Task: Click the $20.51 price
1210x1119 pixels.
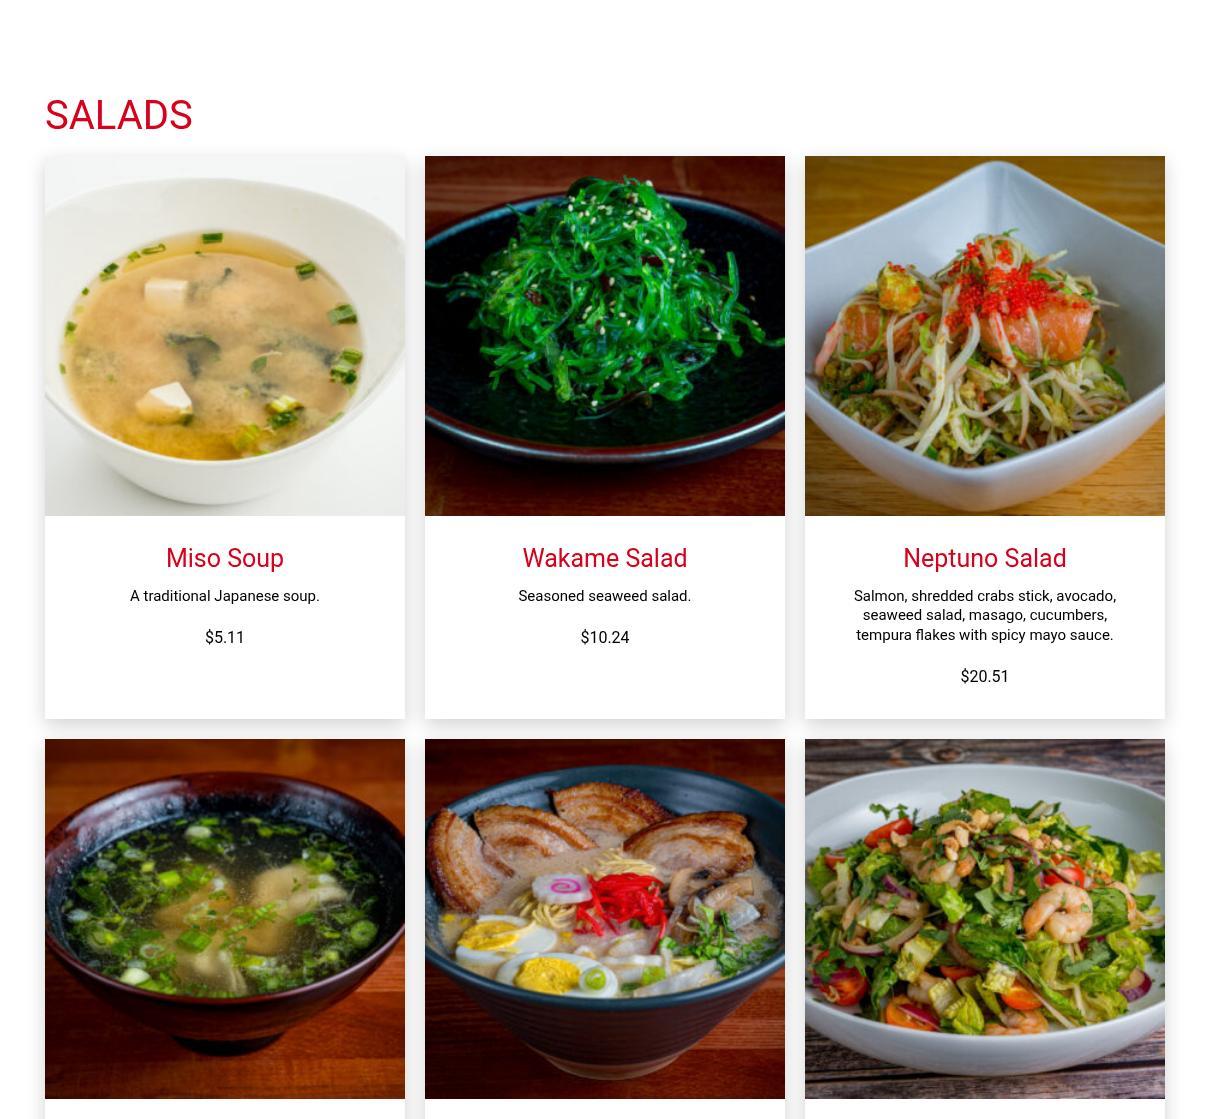Action: (x=985, y=676)
